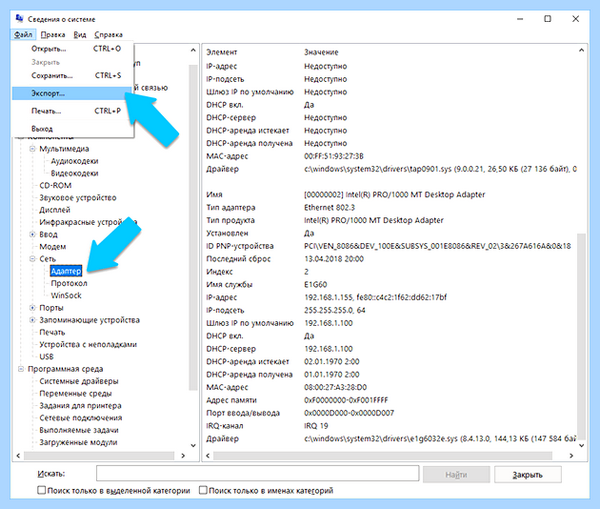Select the Дисплей tree item
Viewport: 600px width, 509px height.
click(55, 210)
